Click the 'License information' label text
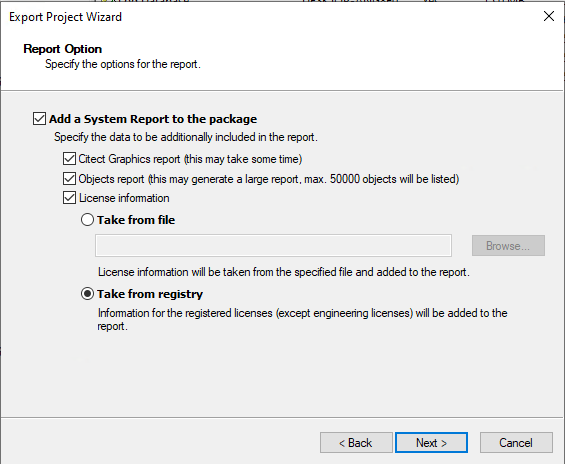 pos(124,198)
